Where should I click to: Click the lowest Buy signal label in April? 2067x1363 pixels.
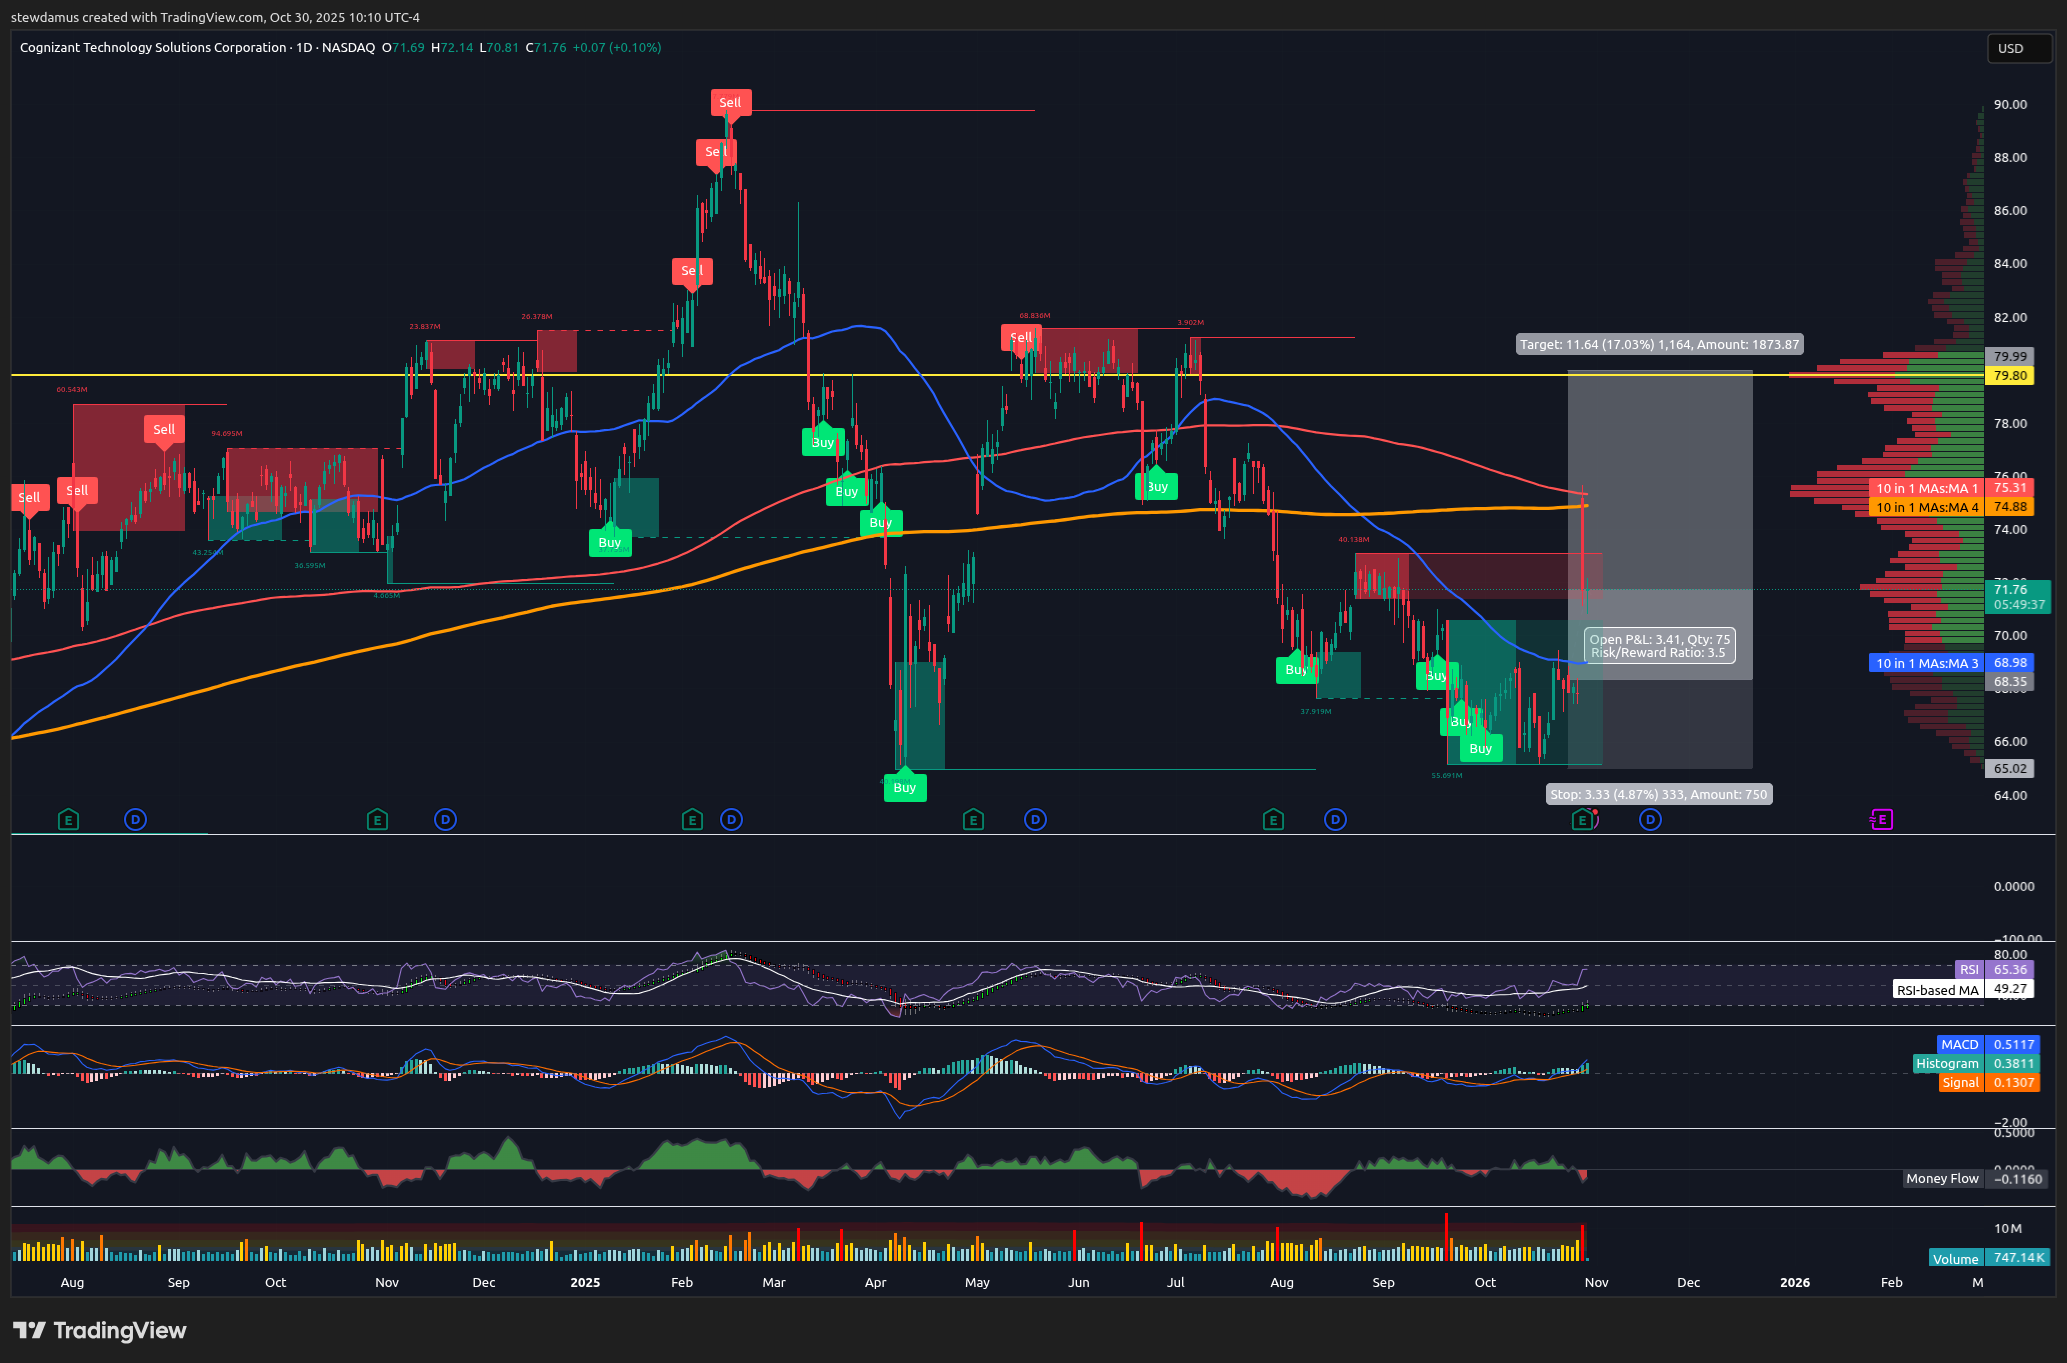(904, 788)
